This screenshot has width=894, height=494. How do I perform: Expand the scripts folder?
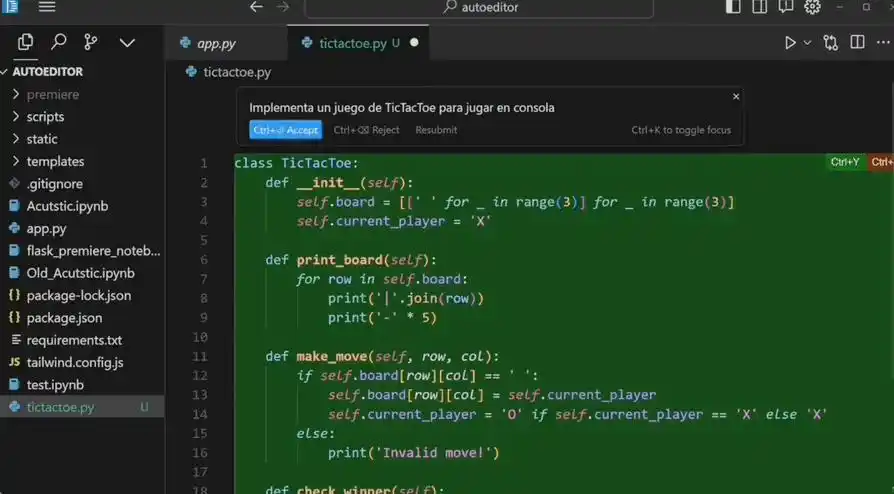(x=45, y=117)
